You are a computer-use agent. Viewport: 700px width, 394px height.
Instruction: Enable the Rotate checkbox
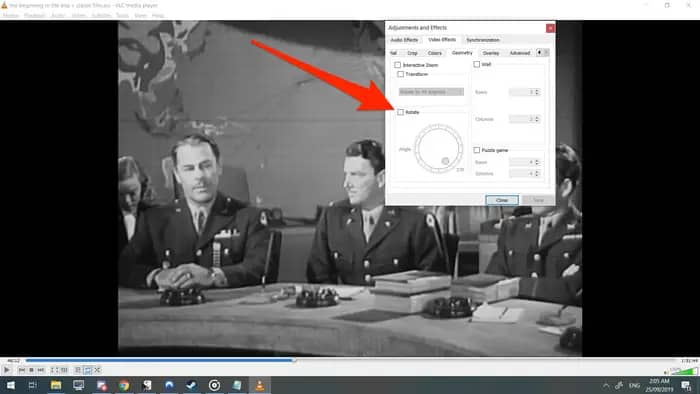[x=400, y=112]
